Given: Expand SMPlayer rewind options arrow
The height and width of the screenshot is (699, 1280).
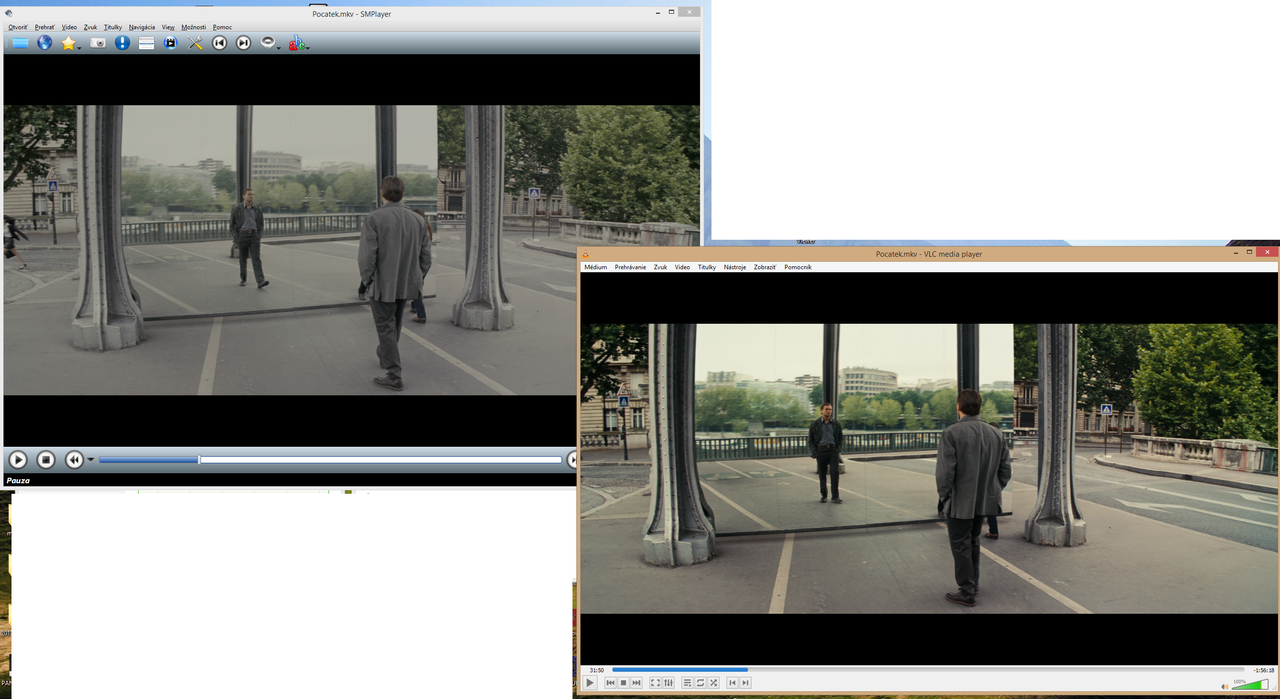Looking at the screenshot, I should tap(91, 460).
